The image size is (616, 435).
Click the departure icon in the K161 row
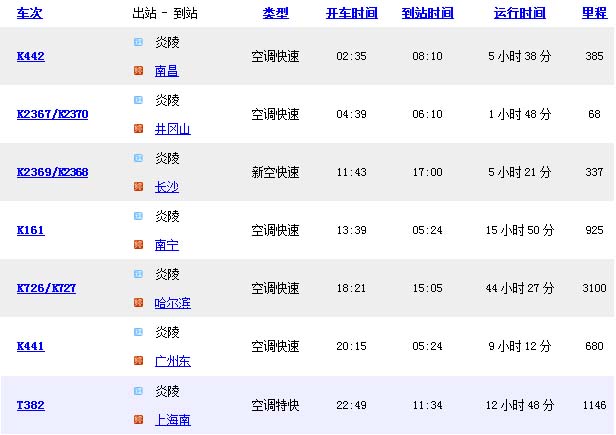138,216
